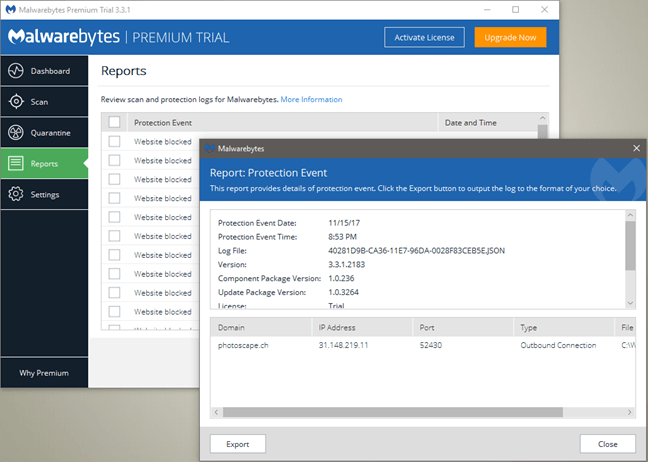Click the Malwarebytes logo in title bar

pyautogui.click(x=11, y=10)
